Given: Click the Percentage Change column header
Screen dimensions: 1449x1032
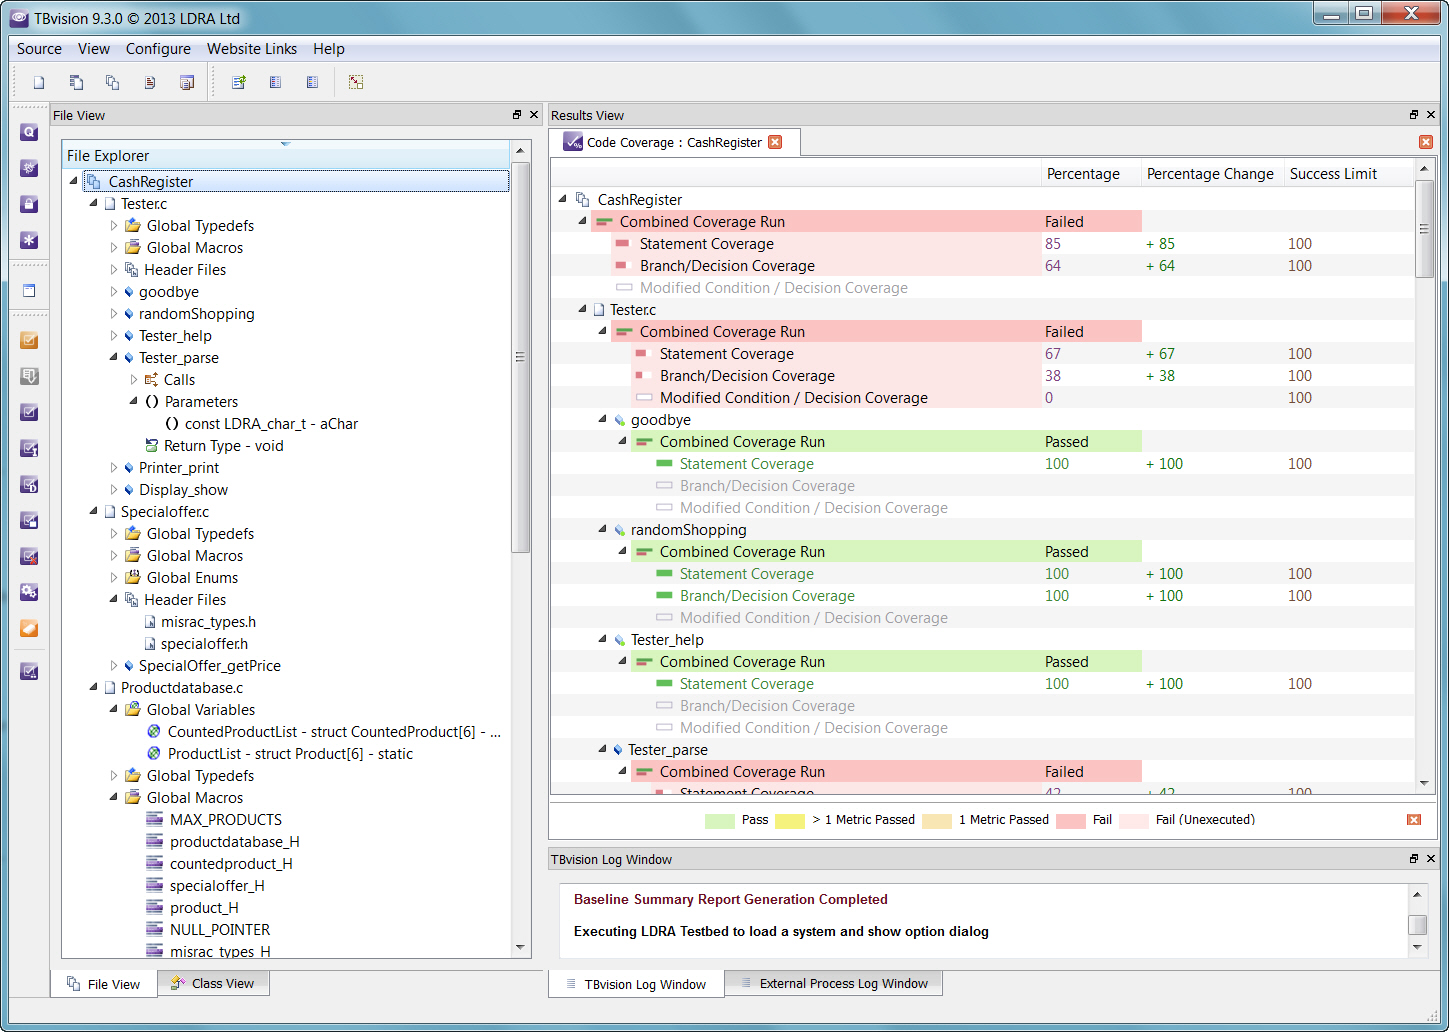Looking at the screenshot, I should coord(1210,174).
